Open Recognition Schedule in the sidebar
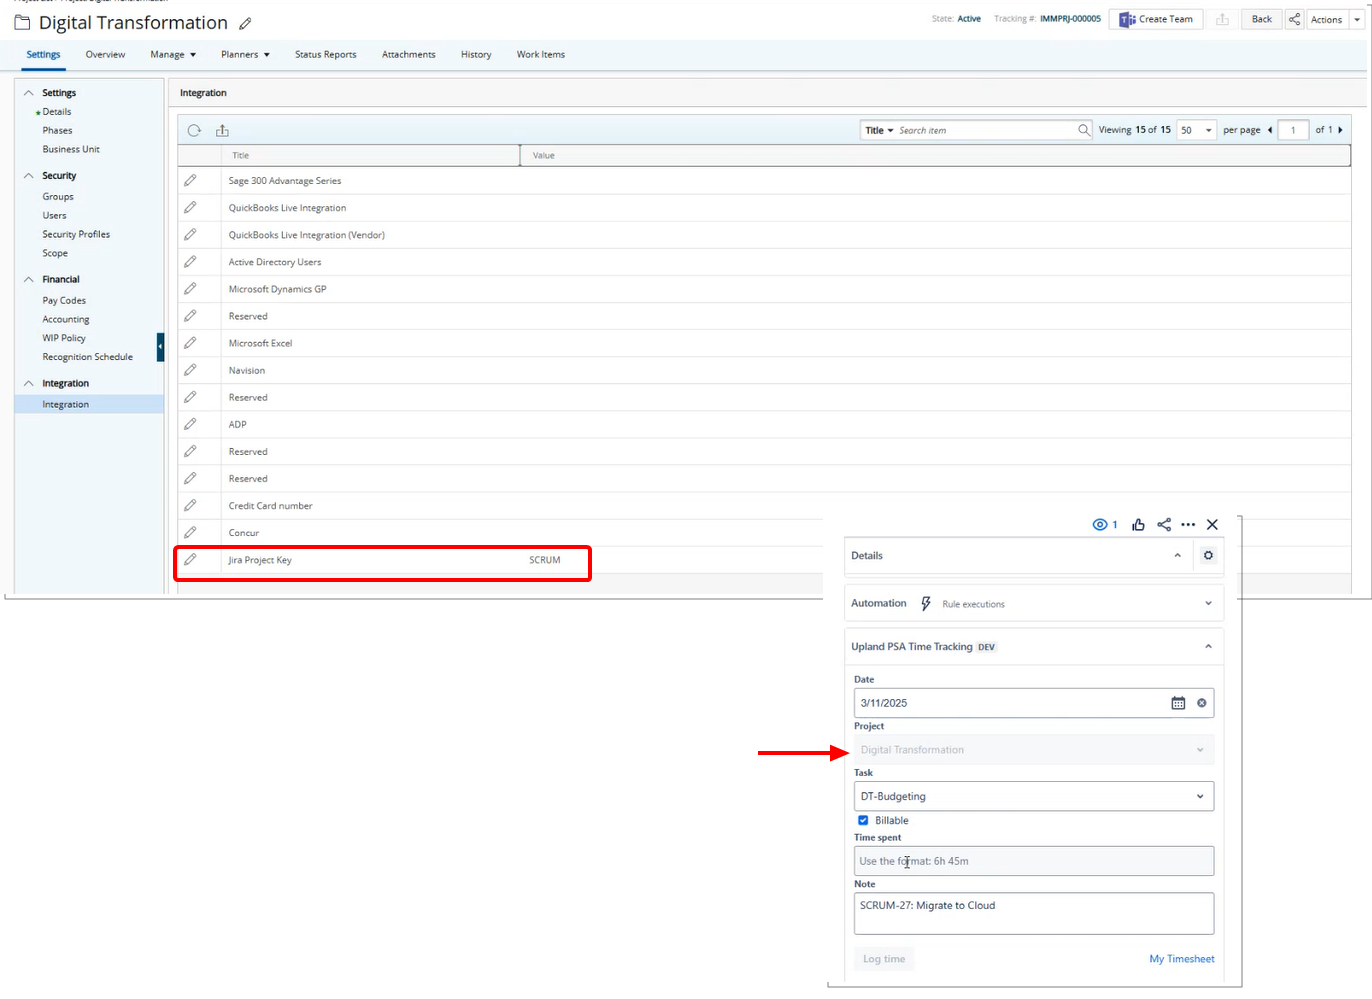The width and height of the screenshot is (1372, 999). pos(87,357)
